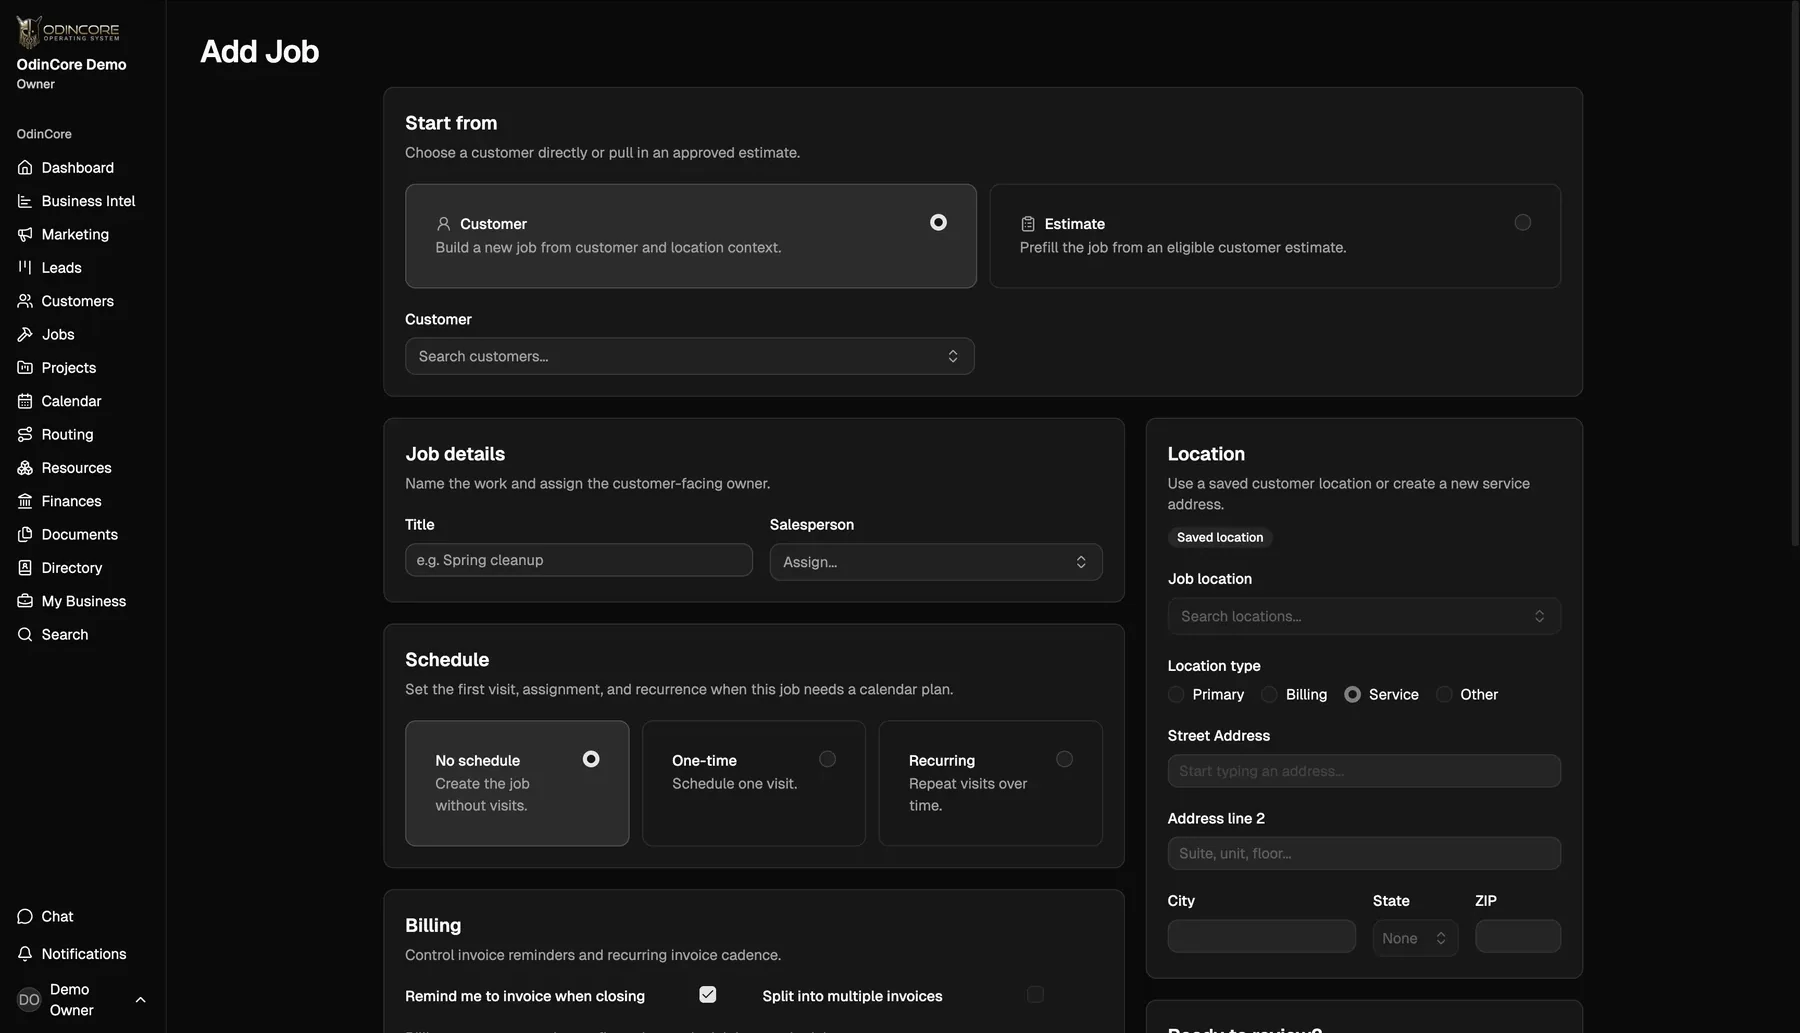Click the clipboard icon on Estimate card
Screen dimensions: 1800x1033
(1028, 224)
